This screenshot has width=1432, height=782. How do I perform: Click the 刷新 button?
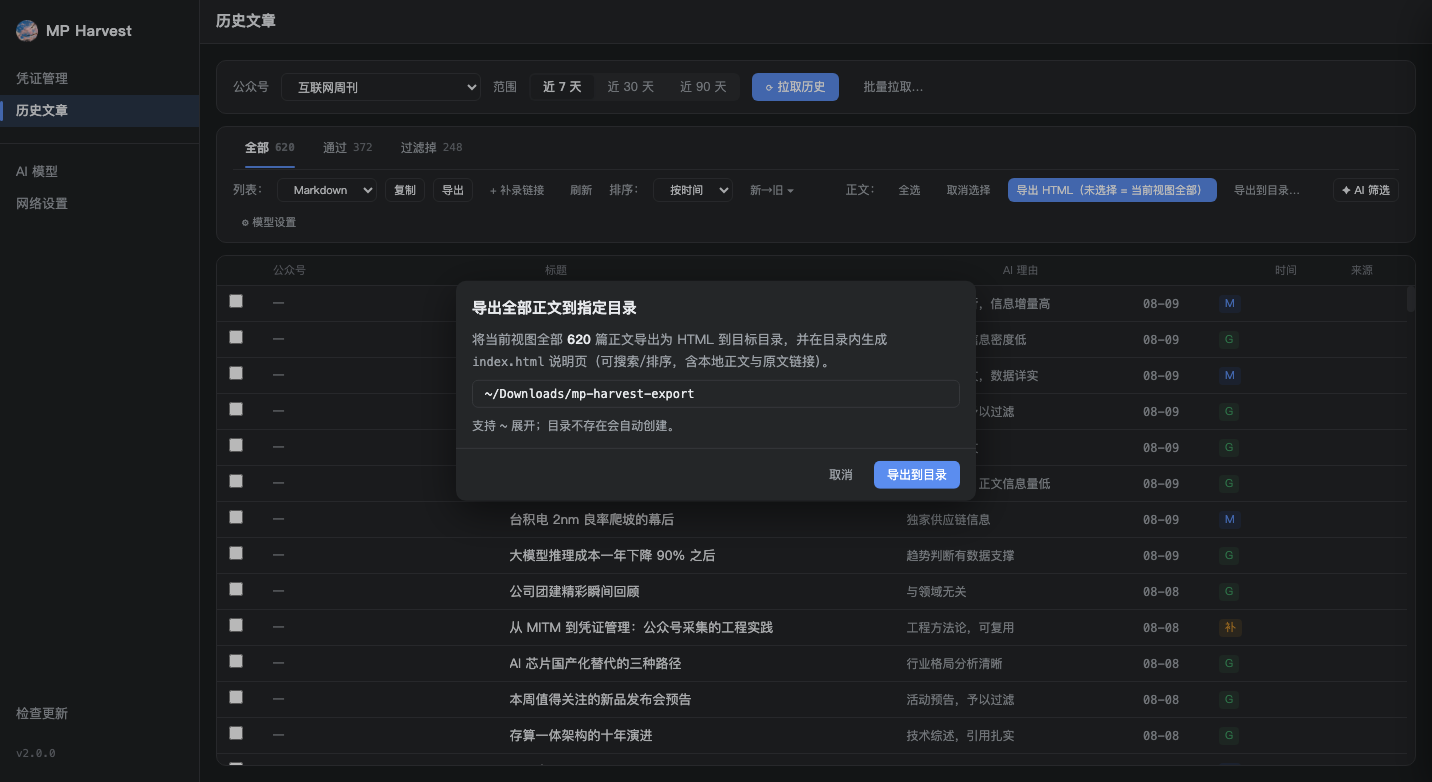click(x=581, y=190)
